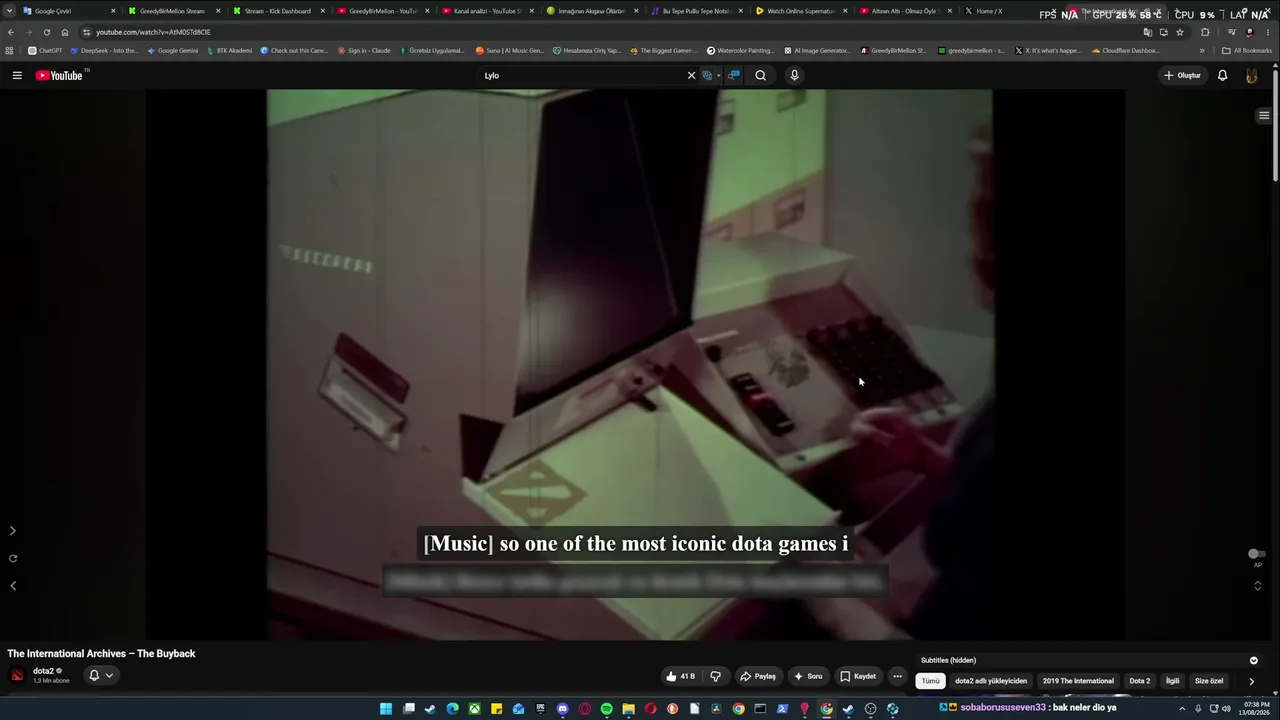Click the Oluştur create button

[x=1182, y=75]
